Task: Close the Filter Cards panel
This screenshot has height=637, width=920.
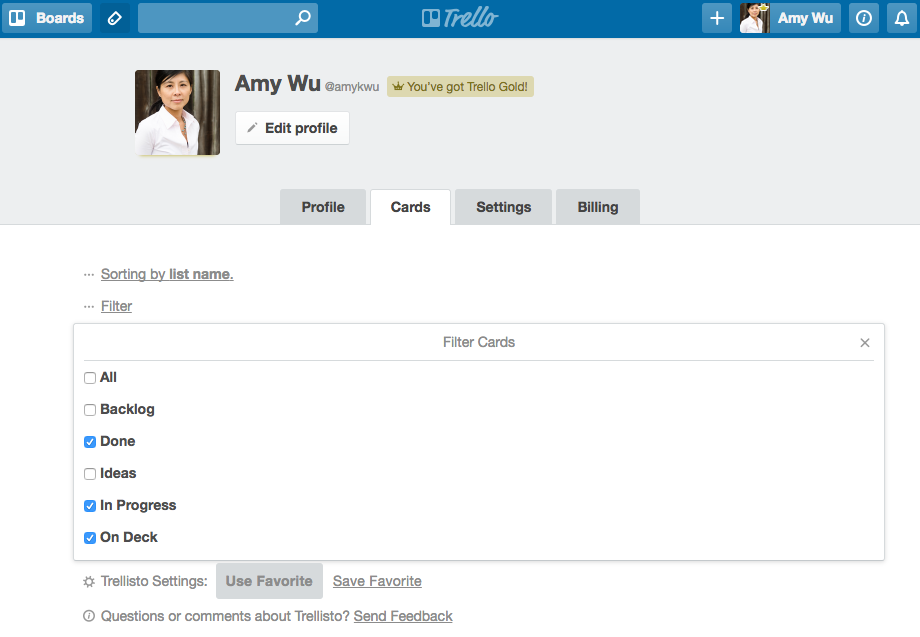Action: click(865, 343)
